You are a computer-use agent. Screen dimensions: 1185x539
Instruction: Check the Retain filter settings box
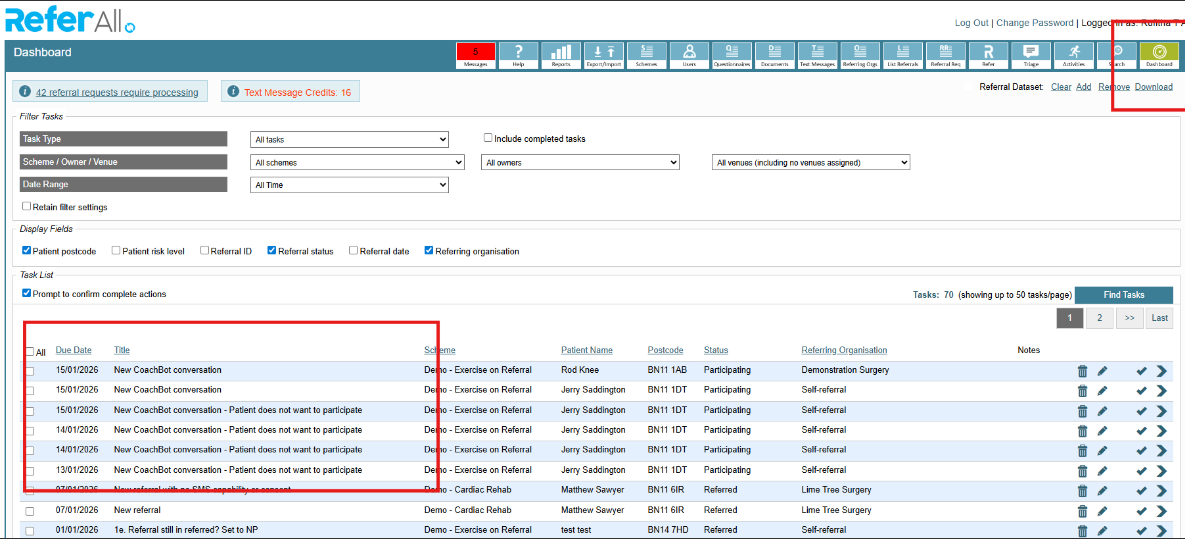tap(27, 207)
